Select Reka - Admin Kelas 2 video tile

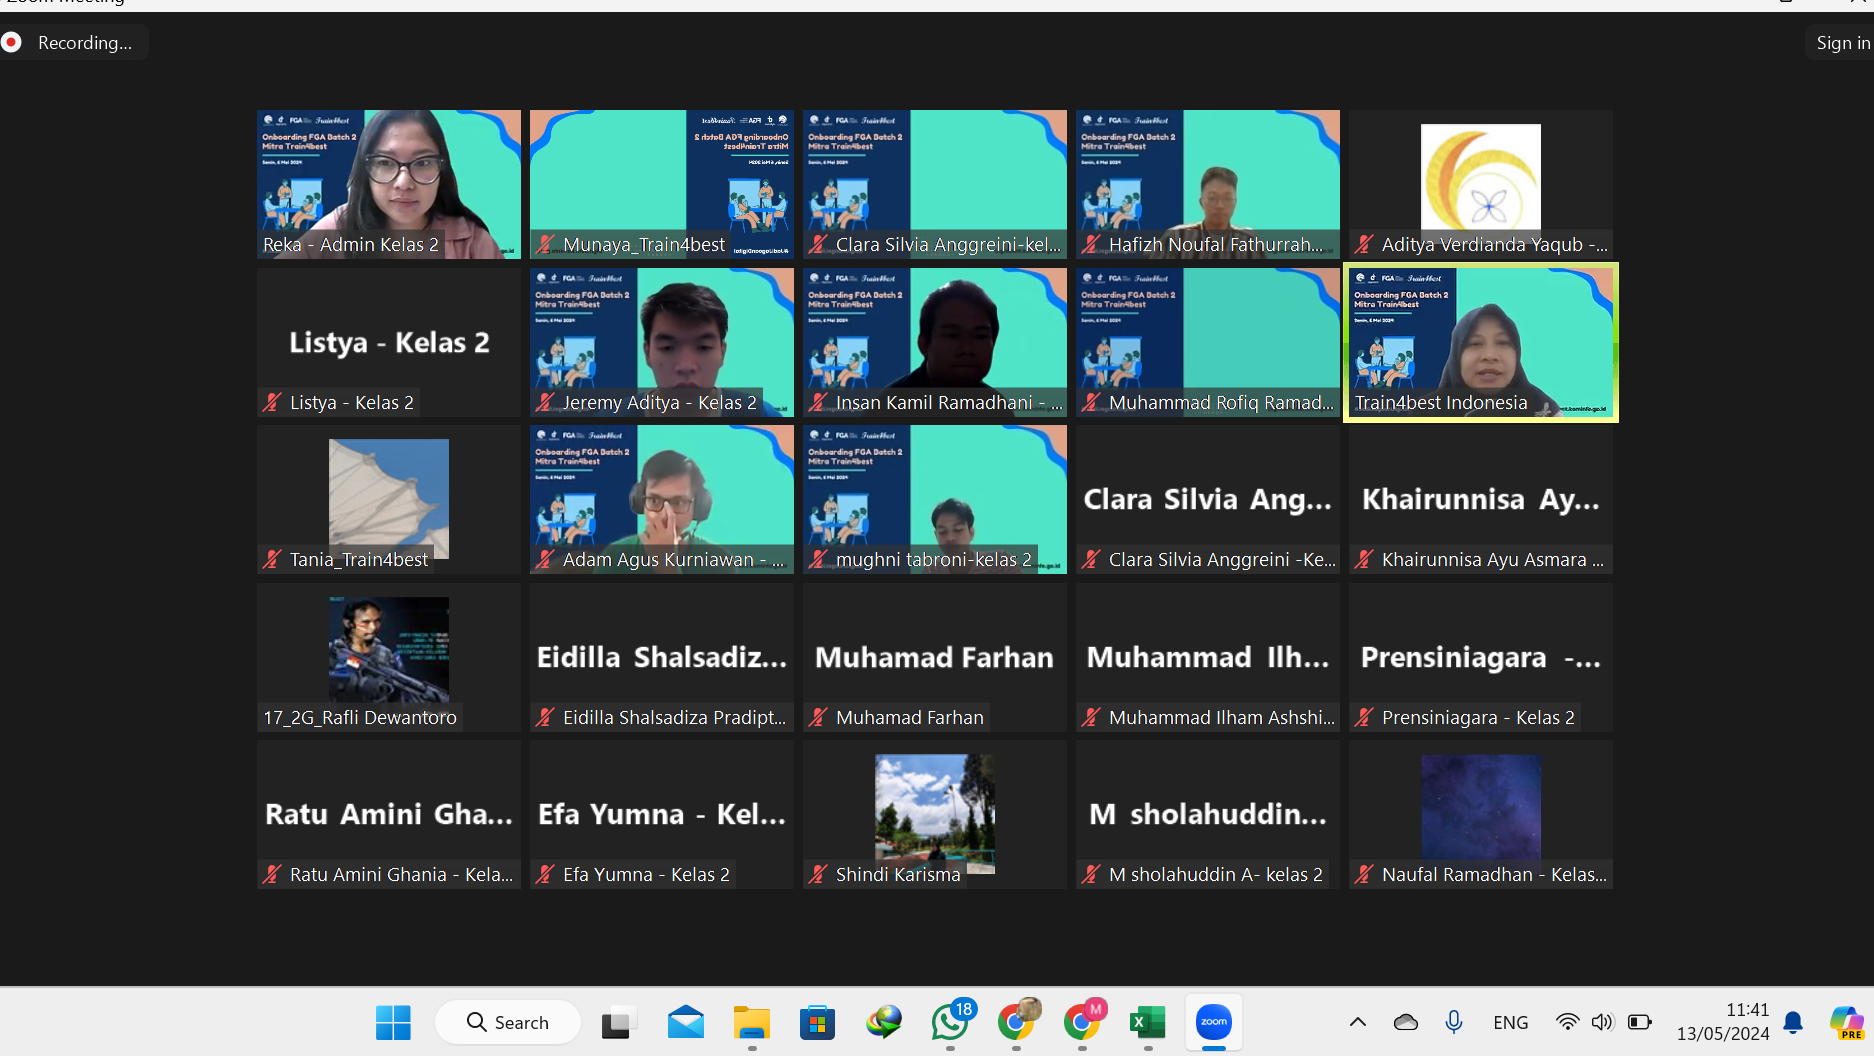388,183
